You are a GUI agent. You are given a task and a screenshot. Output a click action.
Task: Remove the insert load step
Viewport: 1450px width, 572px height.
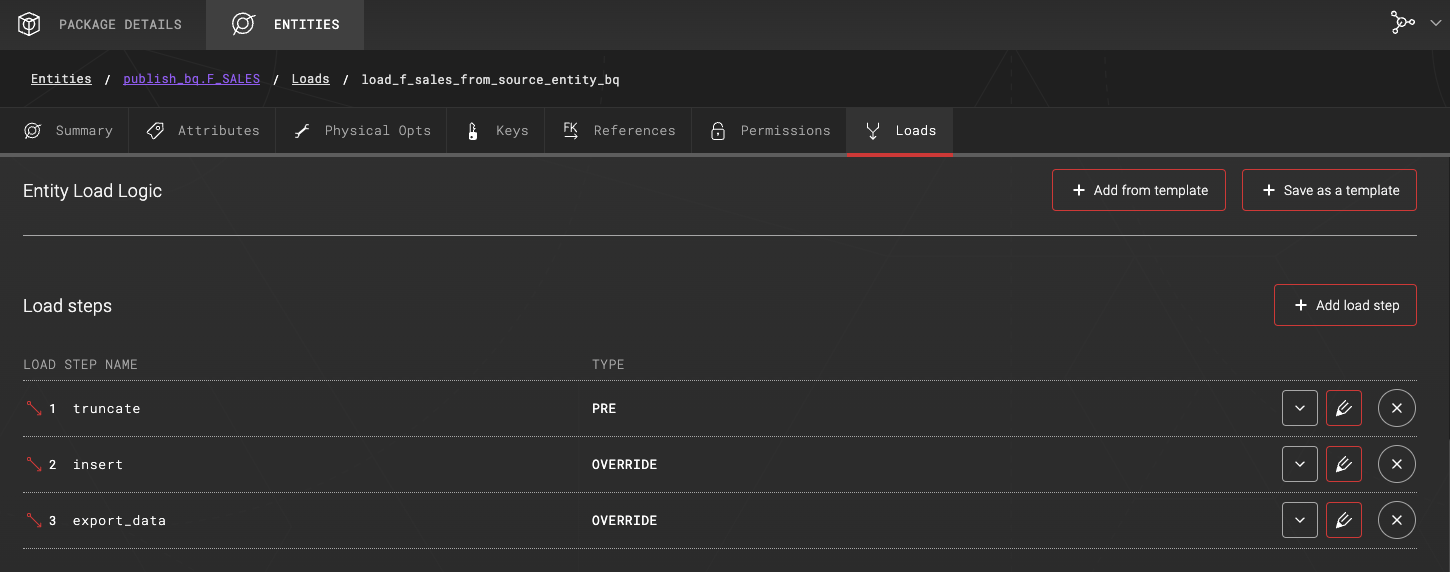[x=1396, y=465]
